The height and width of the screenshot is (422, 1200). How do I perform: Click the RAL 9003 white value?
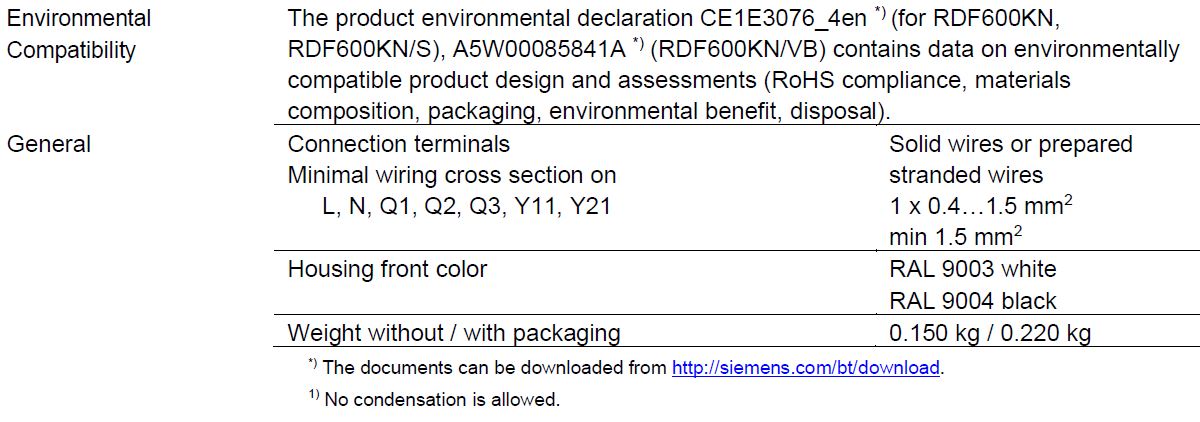972,269
